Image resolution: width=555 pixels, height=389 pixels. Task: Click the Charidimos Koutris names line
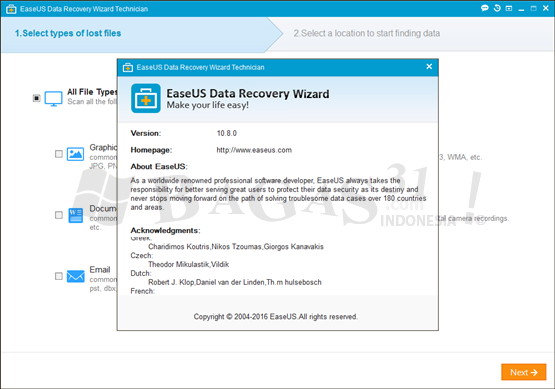pyautogui.click(x=236, y=247)
